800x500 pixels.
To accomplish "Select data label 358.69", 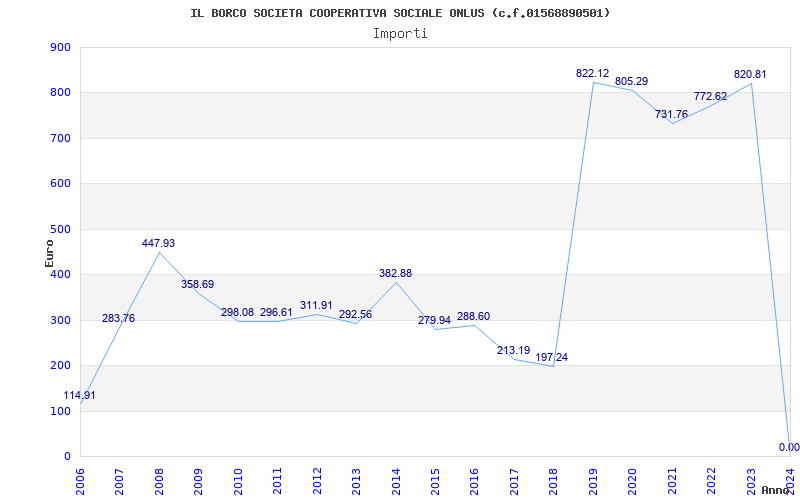I will pos(197,284).
